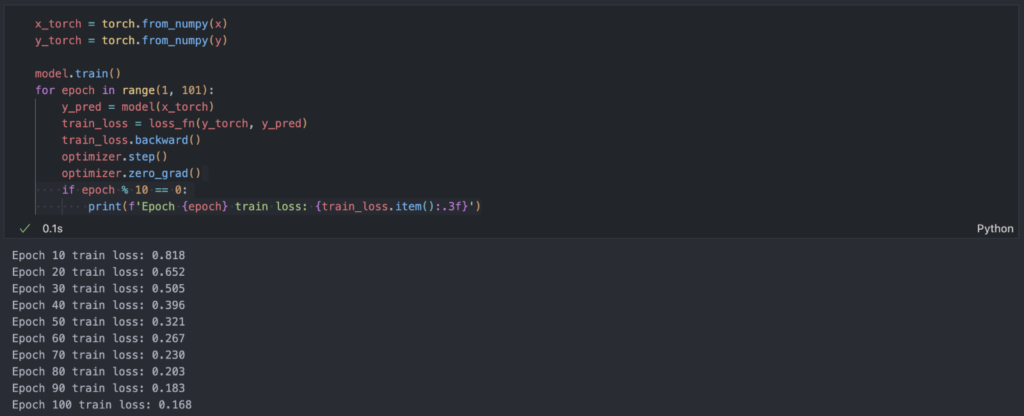This screenshot has height=416, width=1024.
Task: Click the 'optimizer.step()' code line
Action: (x=115, y=157)
